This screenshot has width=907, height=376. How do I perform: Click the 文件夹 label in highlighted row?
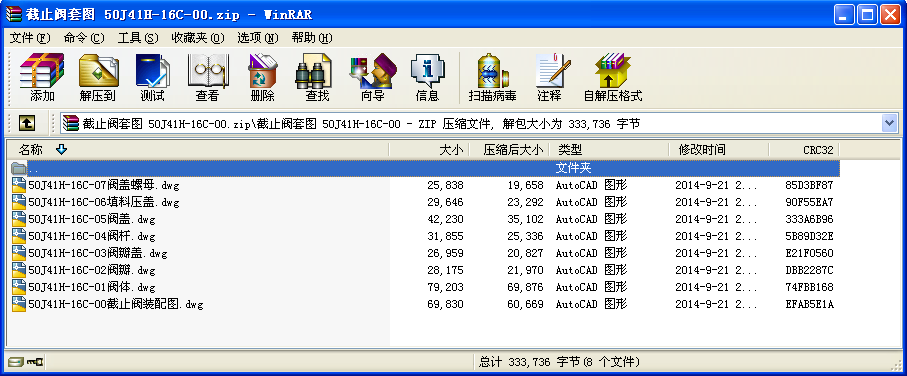coord(574,168)
